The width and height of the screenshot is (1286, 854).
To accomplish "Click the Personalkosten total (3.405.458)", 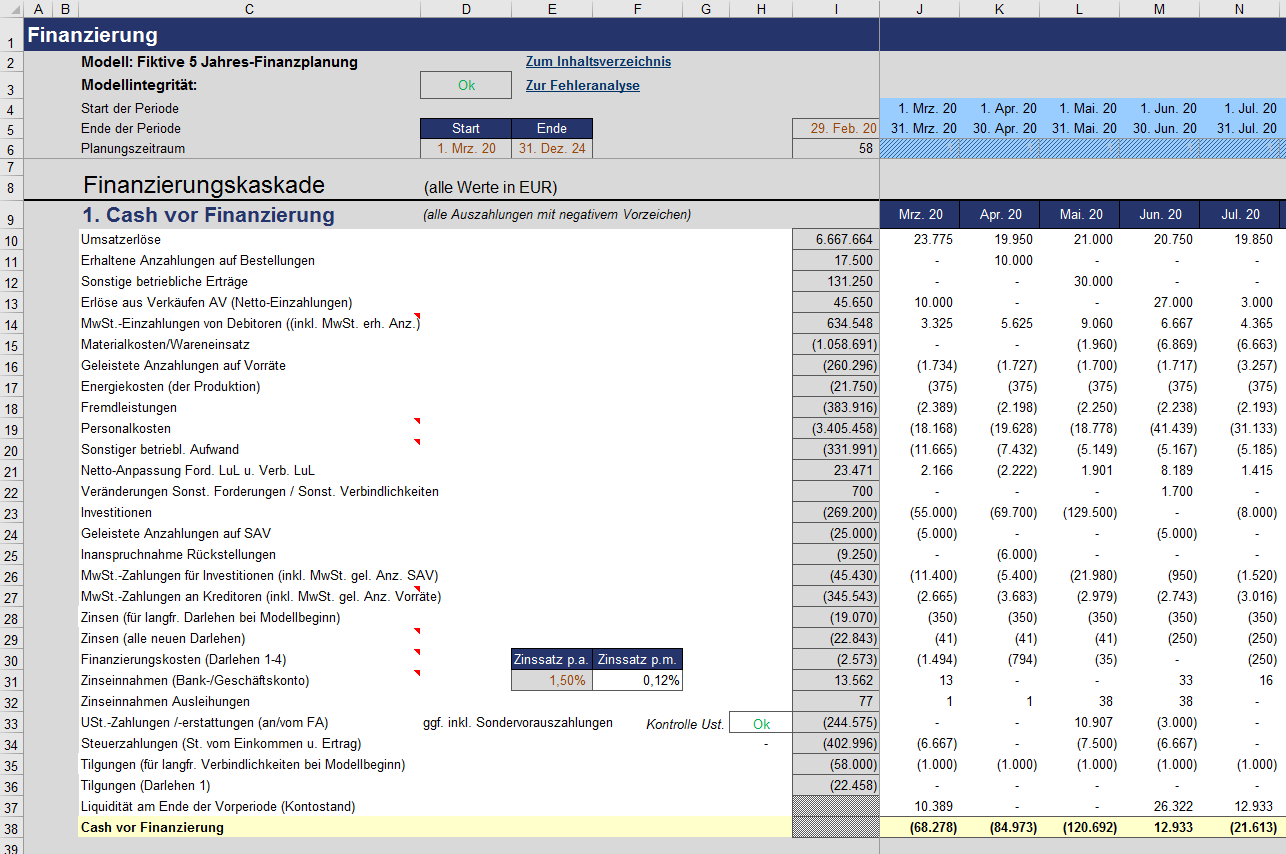I will [836, 429].
